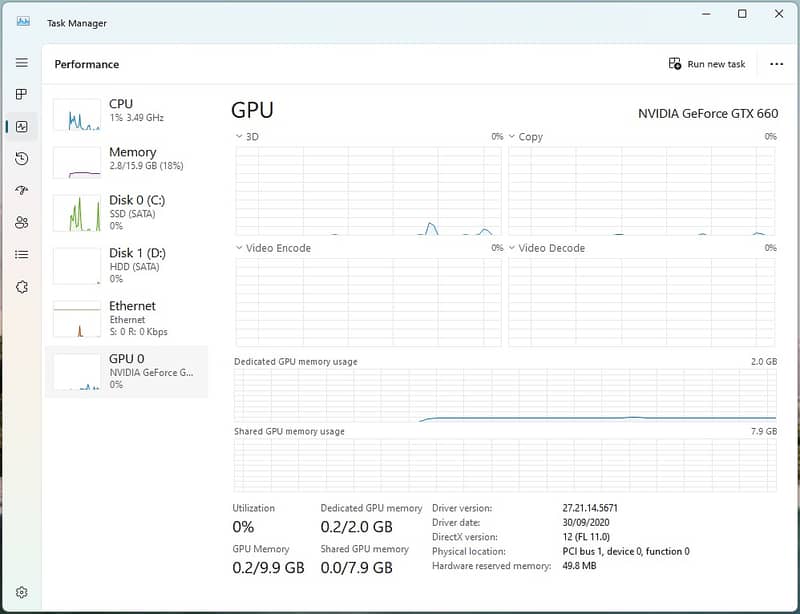Click the Task Manager app icon
Screen dimensions: 800x614
coord(23,21)
